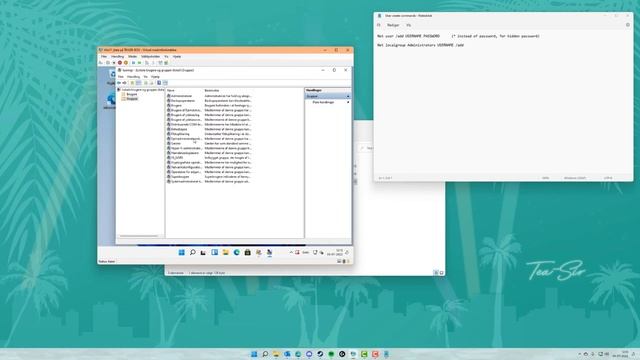Open Microsoft Edge on the VM taskbar
Image resolution: width=640 pixels, height=360 pixels.
(236, 253)
